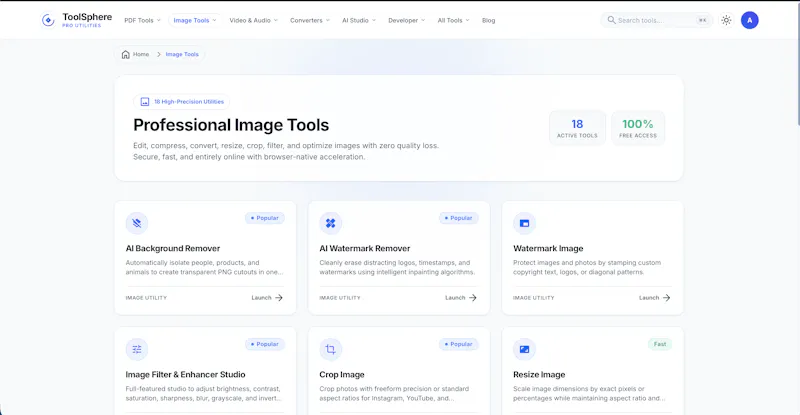Image resolution: width=800 pixels, height=415 pixels.
Task: Open the Resize Image title
Action: point(539,375)
